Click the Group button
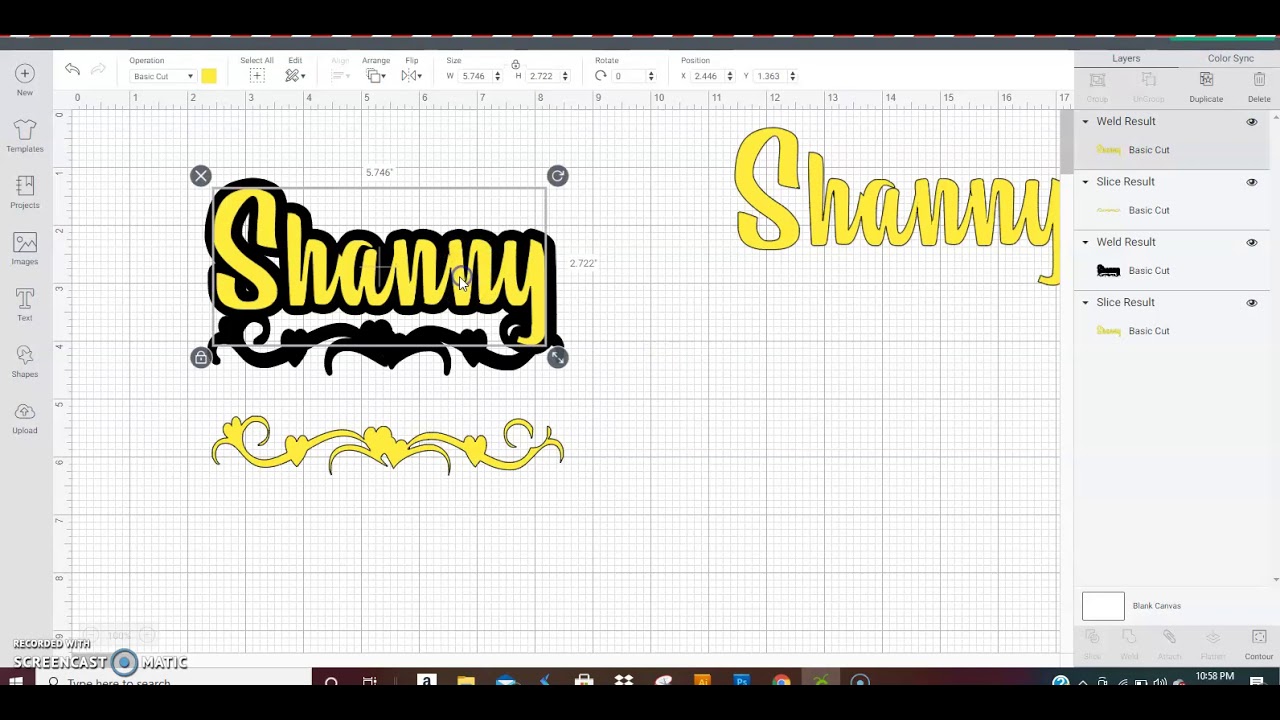Screen dimensions: 1280x720 [1097, 86]
